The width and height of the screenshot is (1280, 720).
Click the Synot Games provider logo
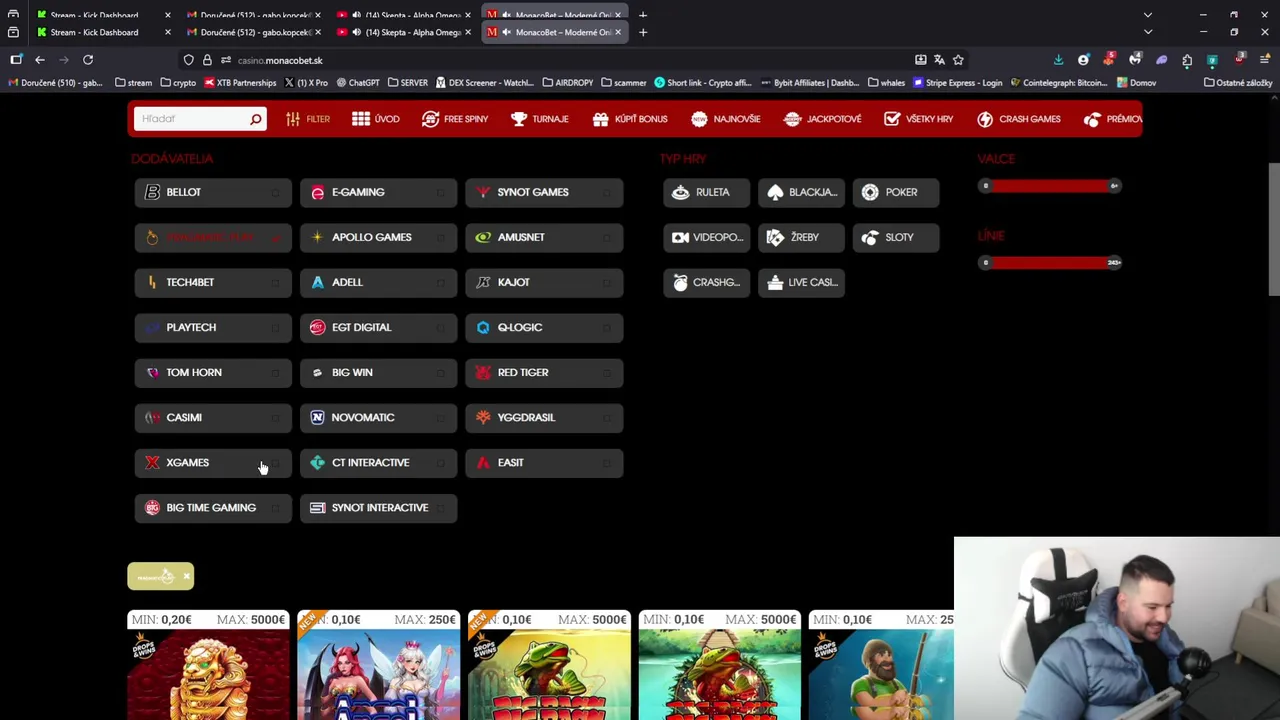pos(483,192)
